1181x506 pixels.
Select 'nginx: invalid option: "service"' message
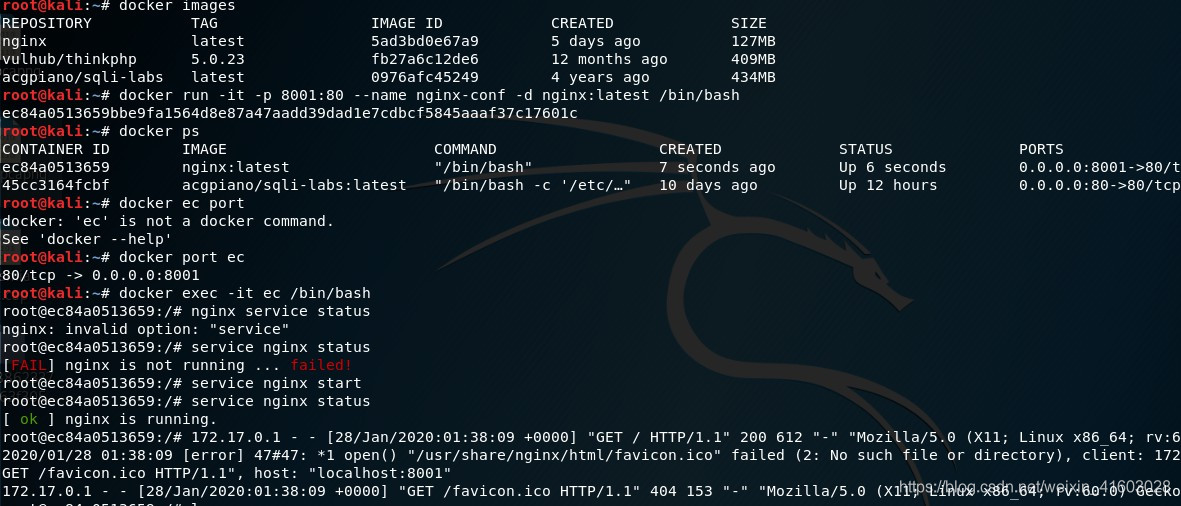click(x=146, y=330)
